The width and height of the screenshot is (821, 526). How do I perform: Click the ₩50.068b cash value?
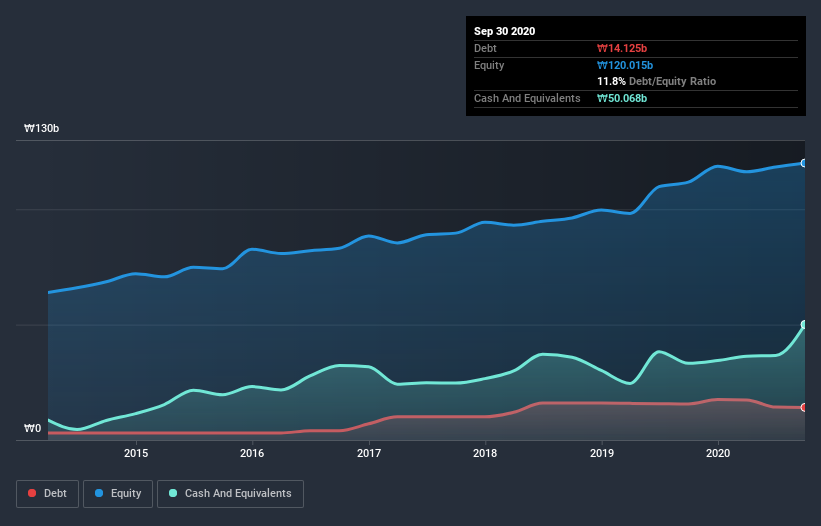click(622, 98)
